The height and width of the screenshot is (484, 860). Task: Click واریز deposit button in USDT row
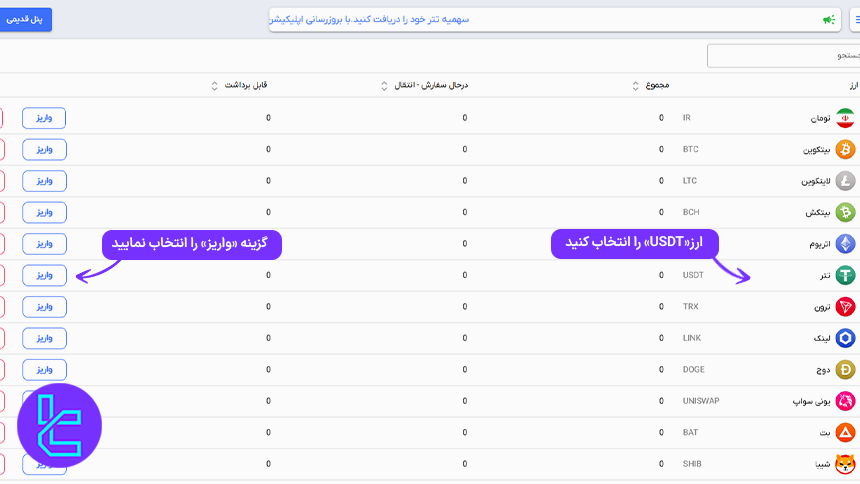point(44,275)
